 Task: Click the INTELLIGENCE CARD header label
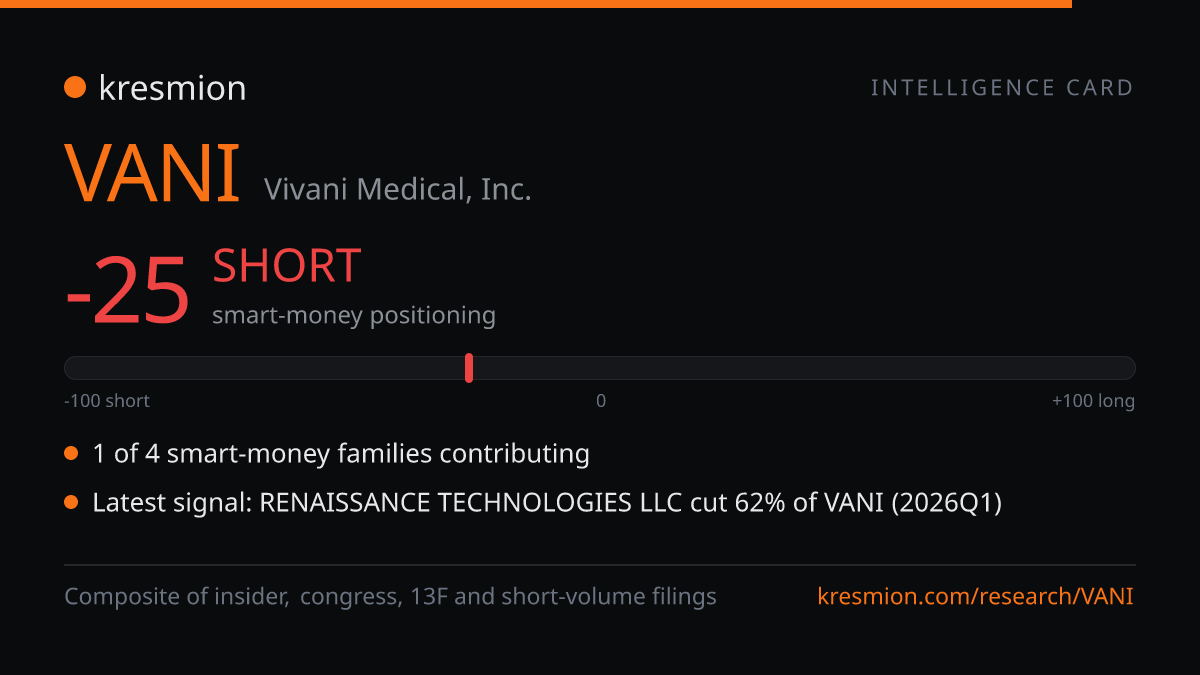click(1003, 88)
